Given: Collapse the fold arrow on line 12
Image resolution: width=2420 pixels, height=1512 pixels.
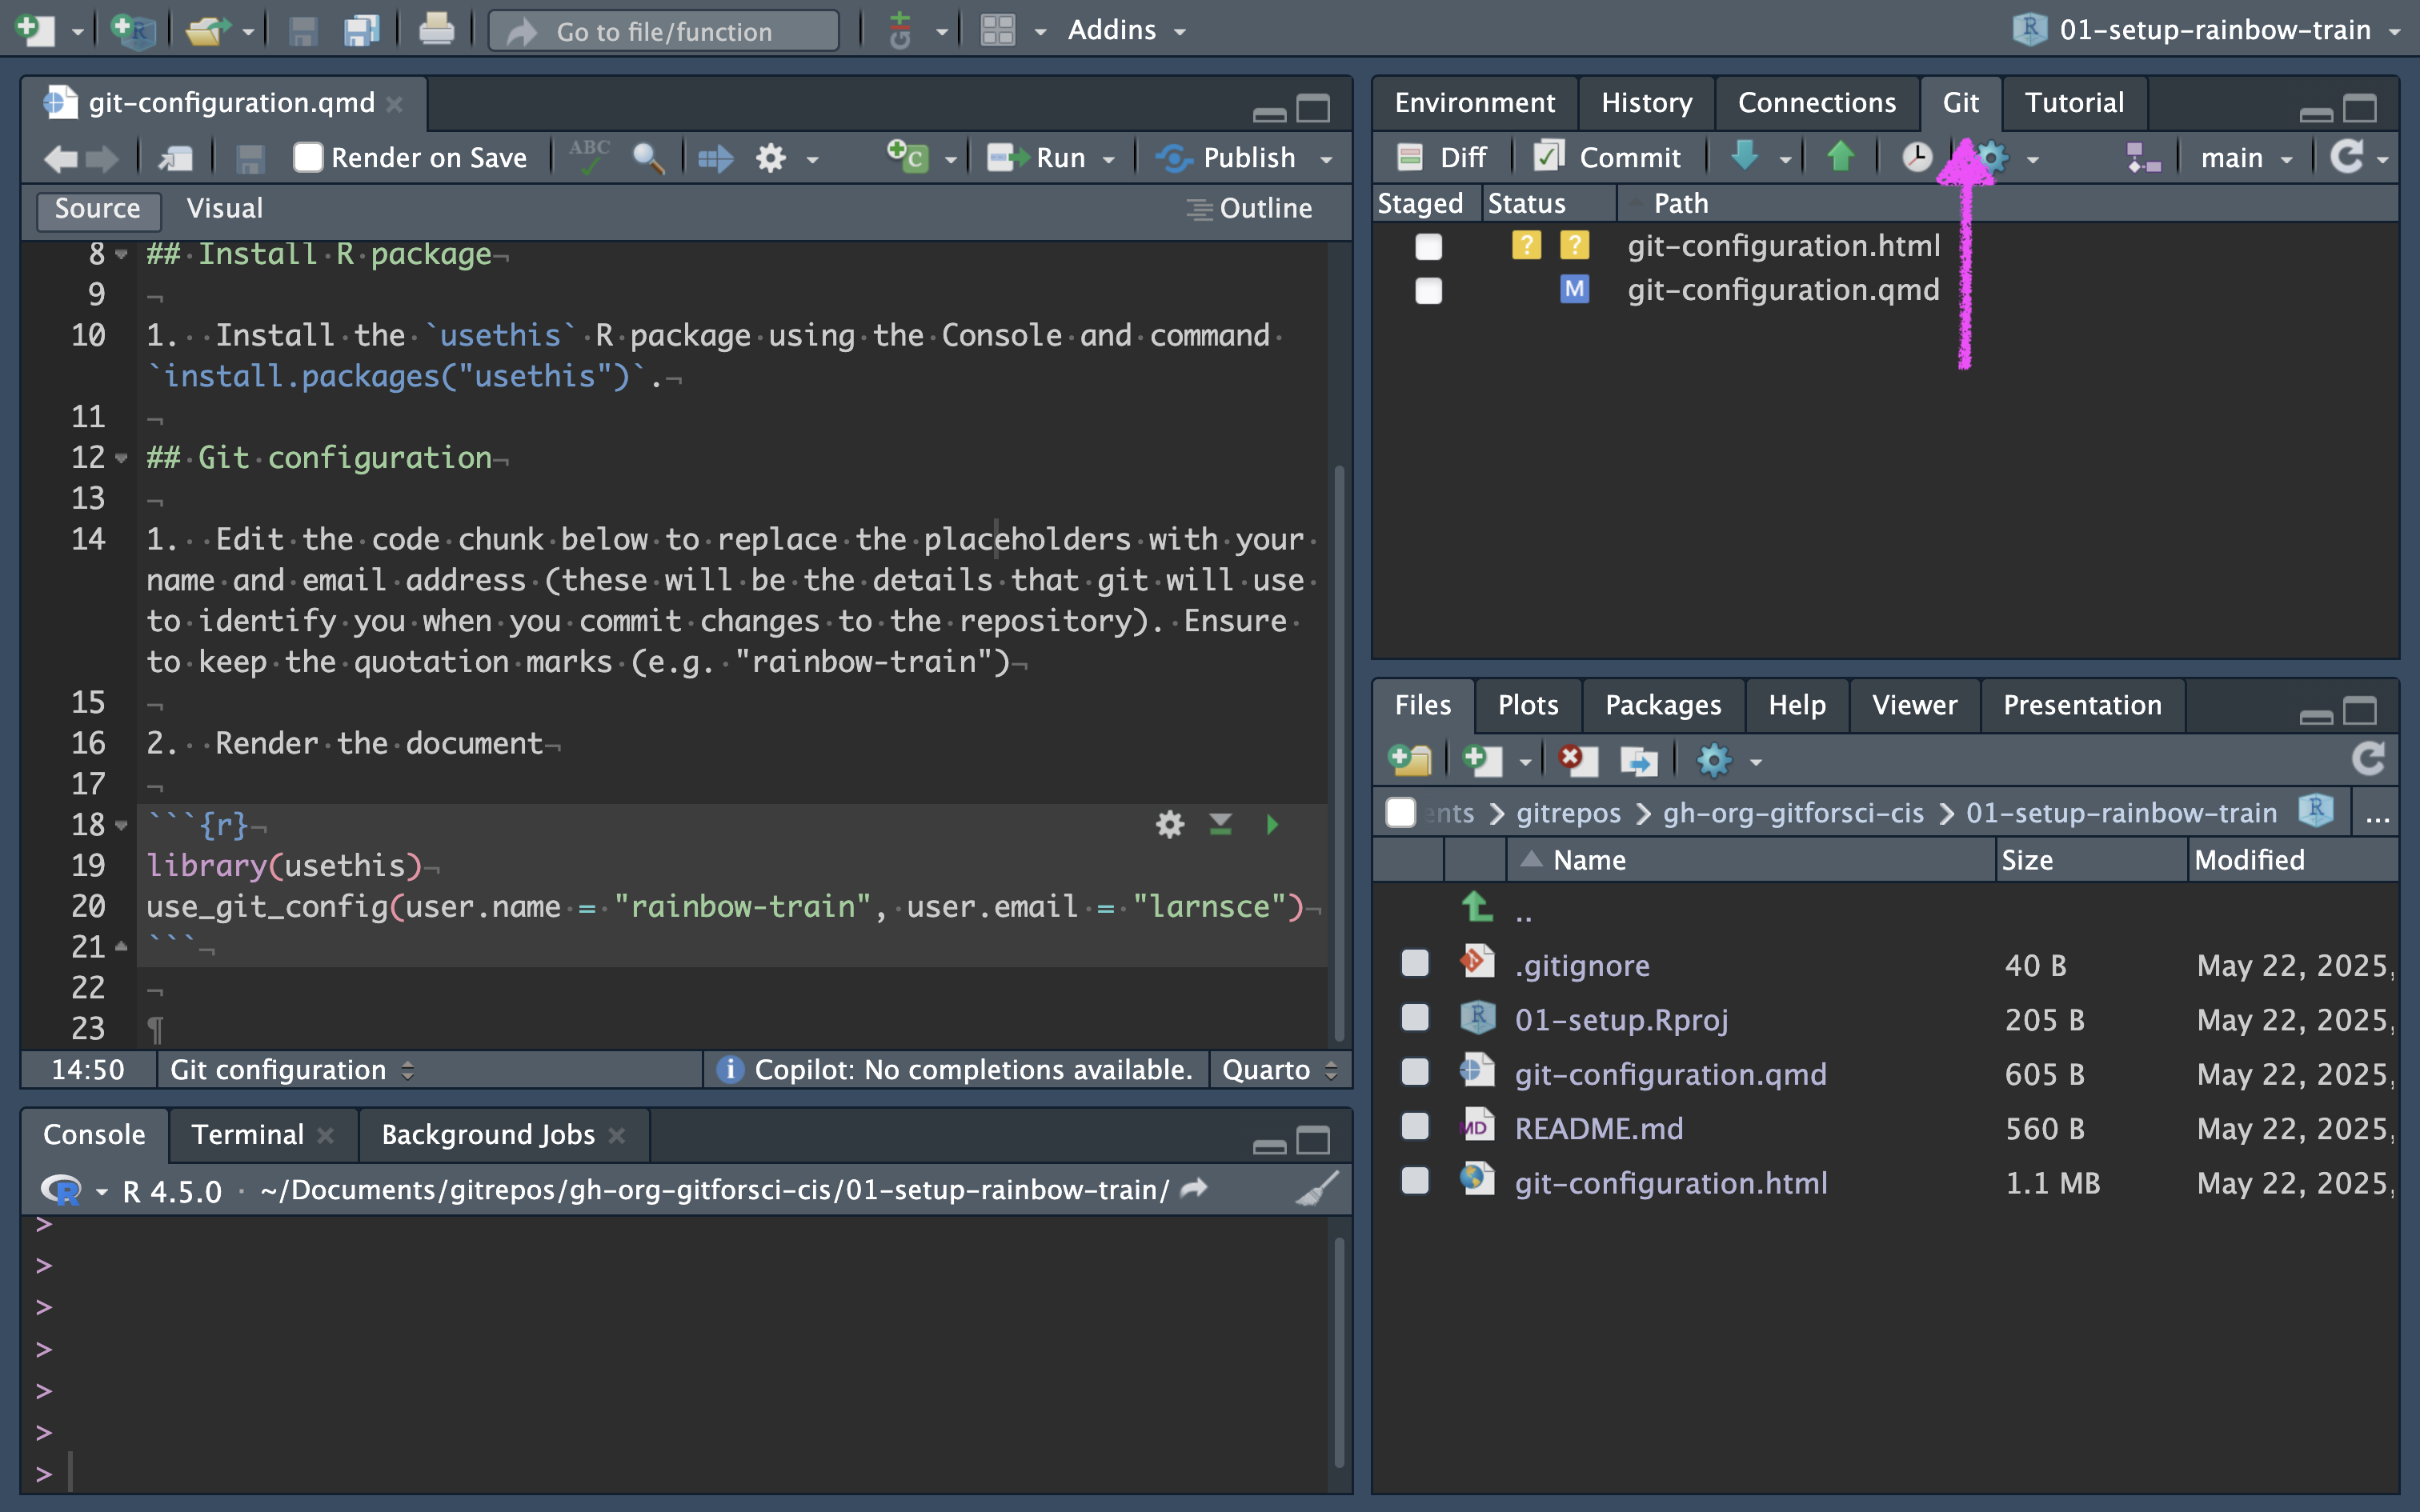Looking at the screenshot, I should [x=121, y=458].
